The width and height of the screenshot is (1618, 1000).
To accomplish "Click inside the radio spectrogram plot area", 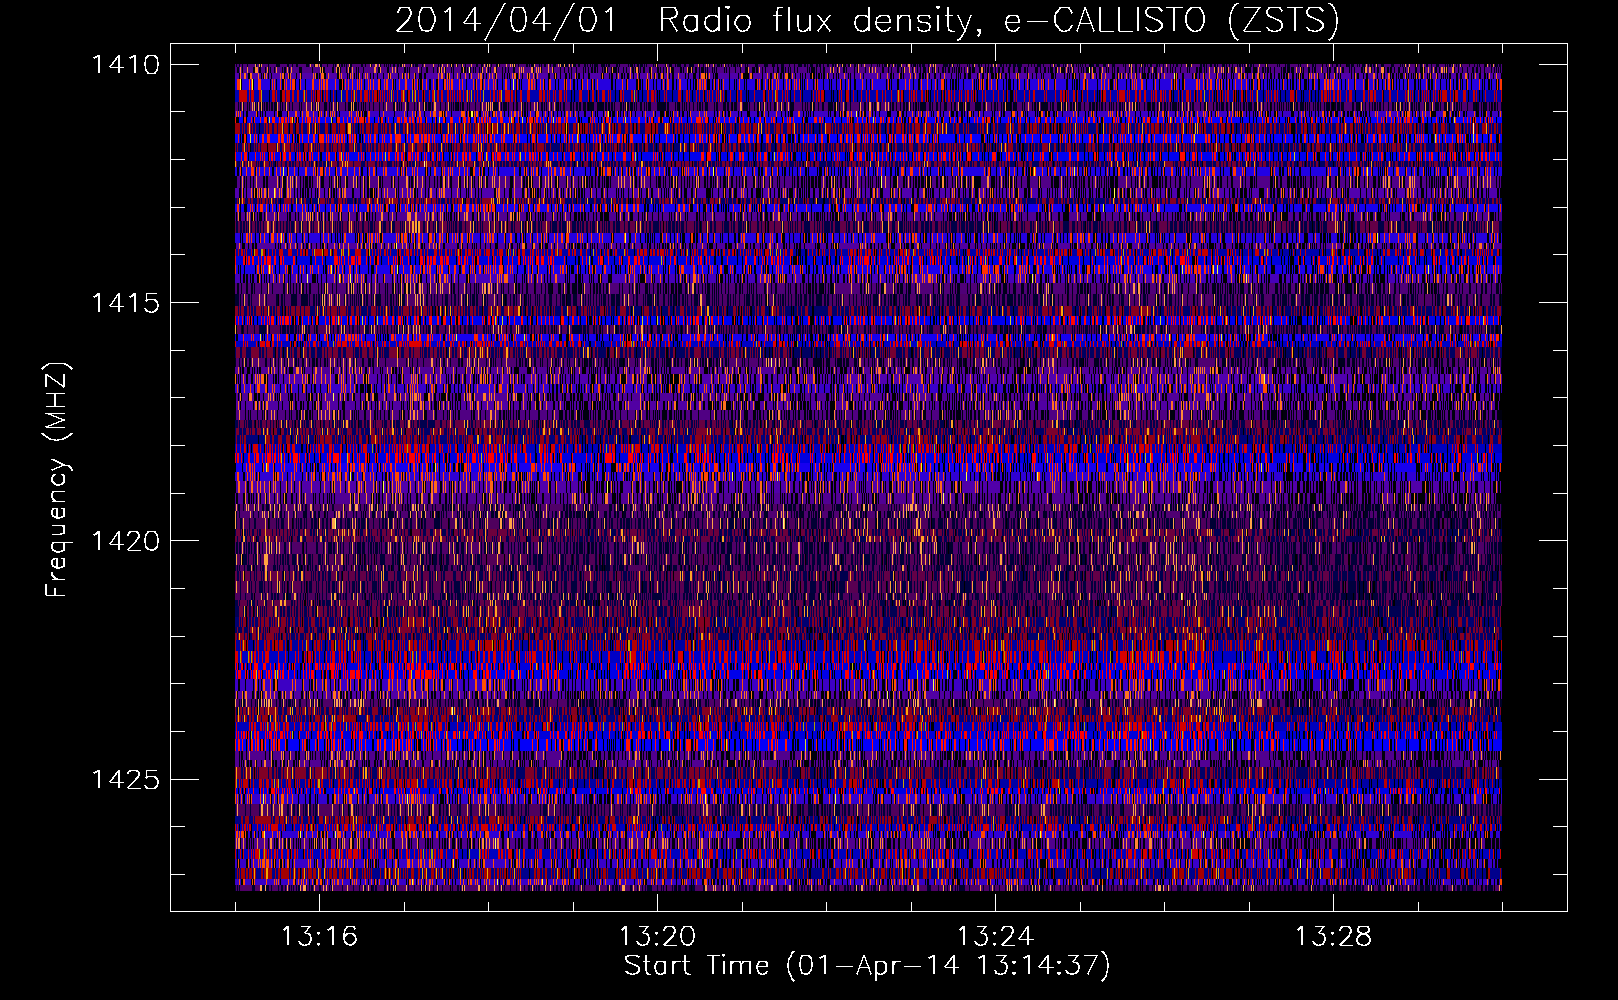I will point(868,477).
